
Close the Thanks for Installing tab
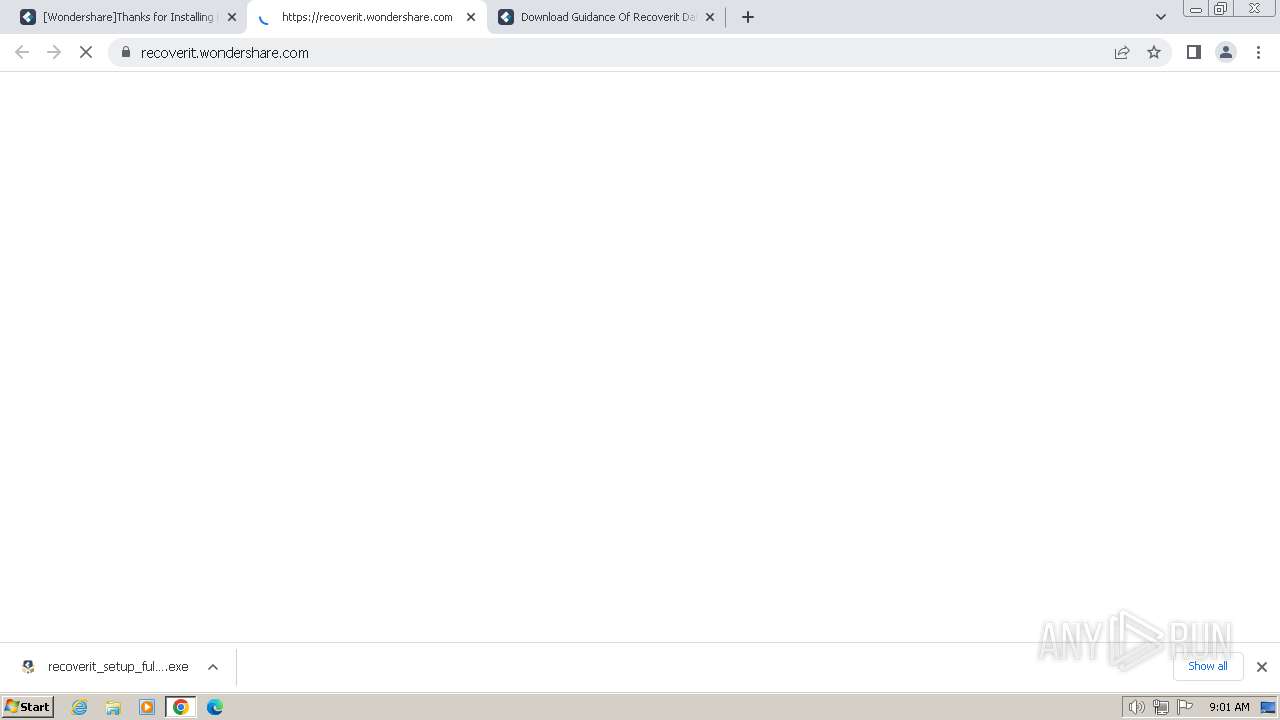[x=232, y=17]
